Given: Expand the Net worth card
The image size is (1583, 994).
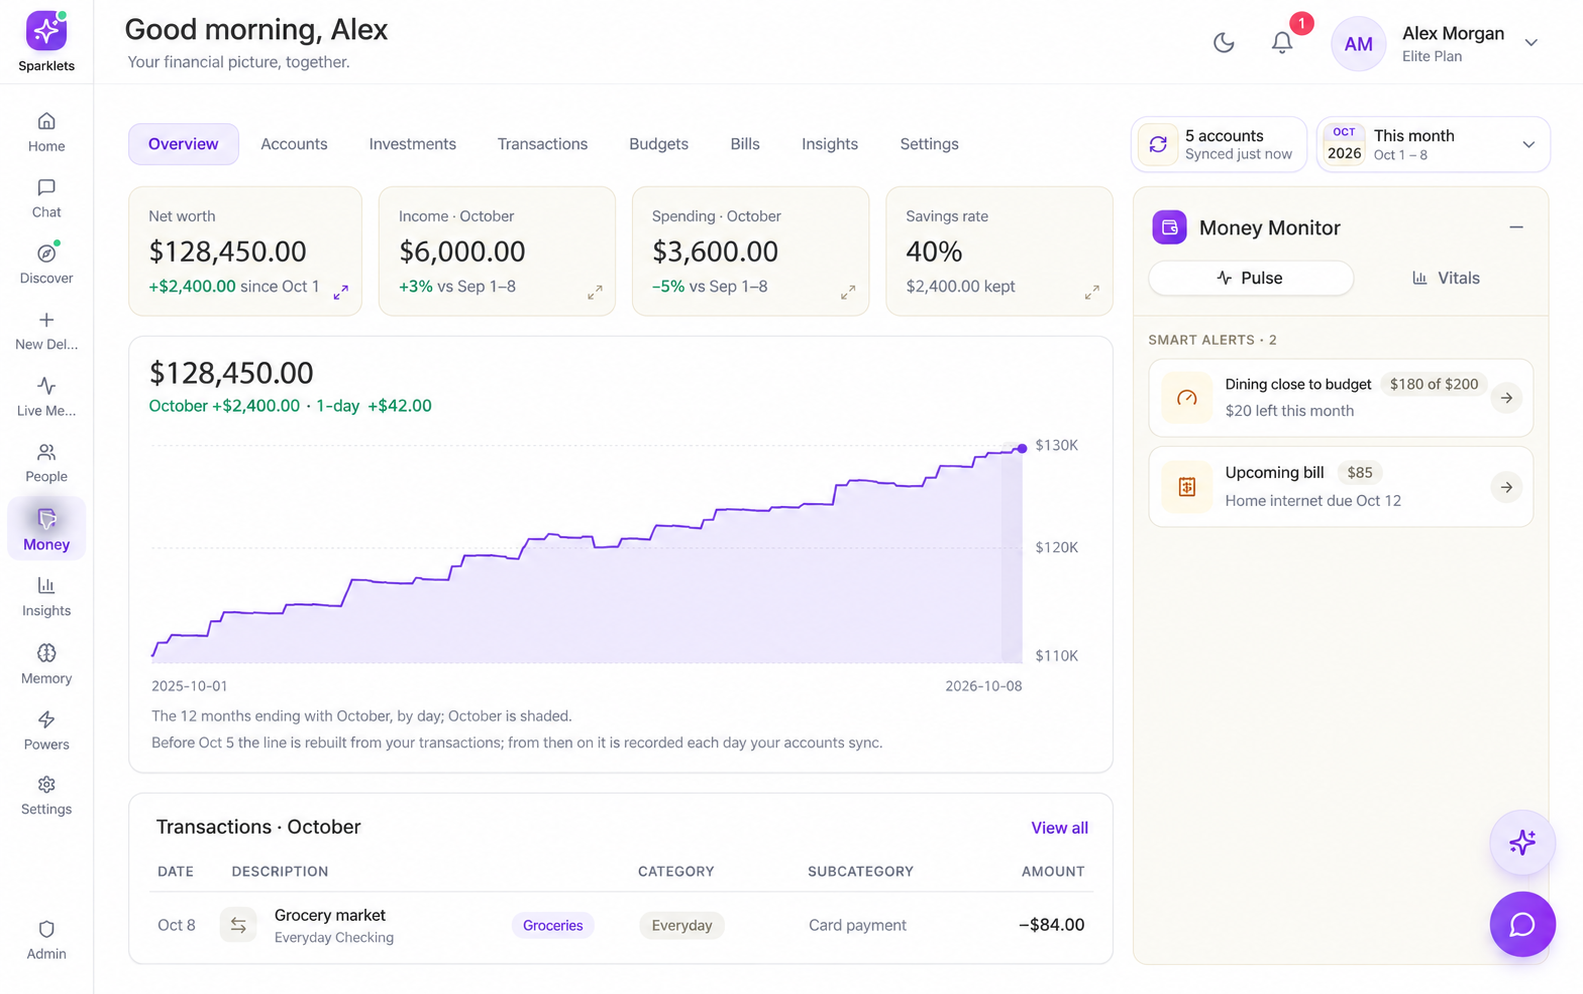Looking at the screenshot, I should tap(341, 292).
